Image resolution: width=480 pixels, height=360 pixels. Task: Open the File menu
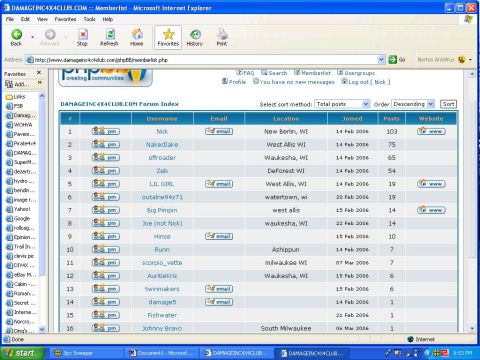coord(10,19)
